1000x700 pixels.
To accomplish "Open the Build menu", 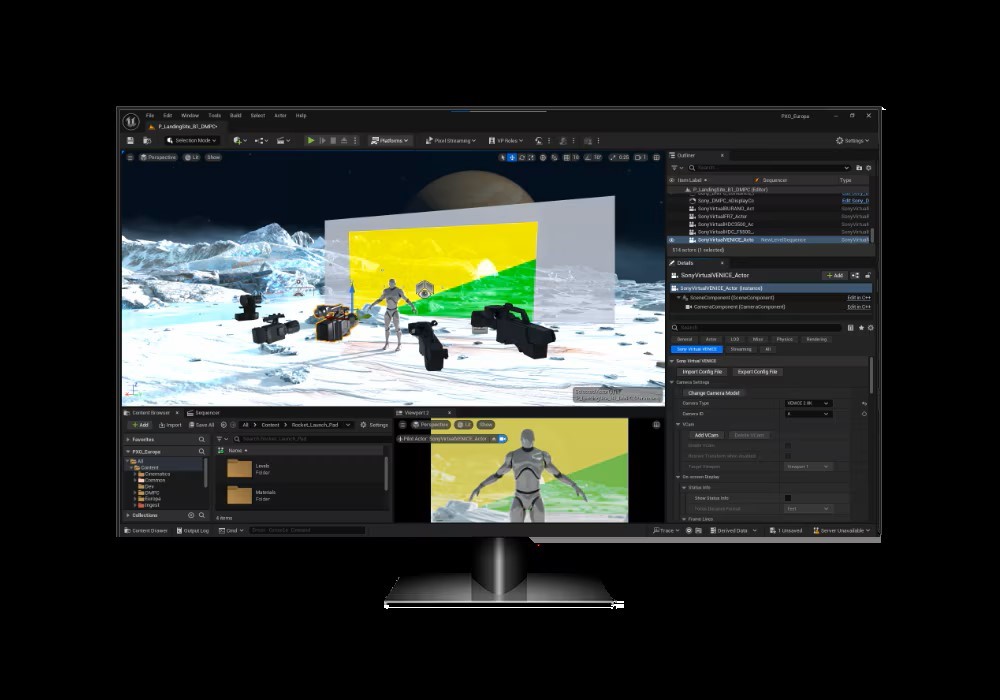I will [x=236, y=116].
